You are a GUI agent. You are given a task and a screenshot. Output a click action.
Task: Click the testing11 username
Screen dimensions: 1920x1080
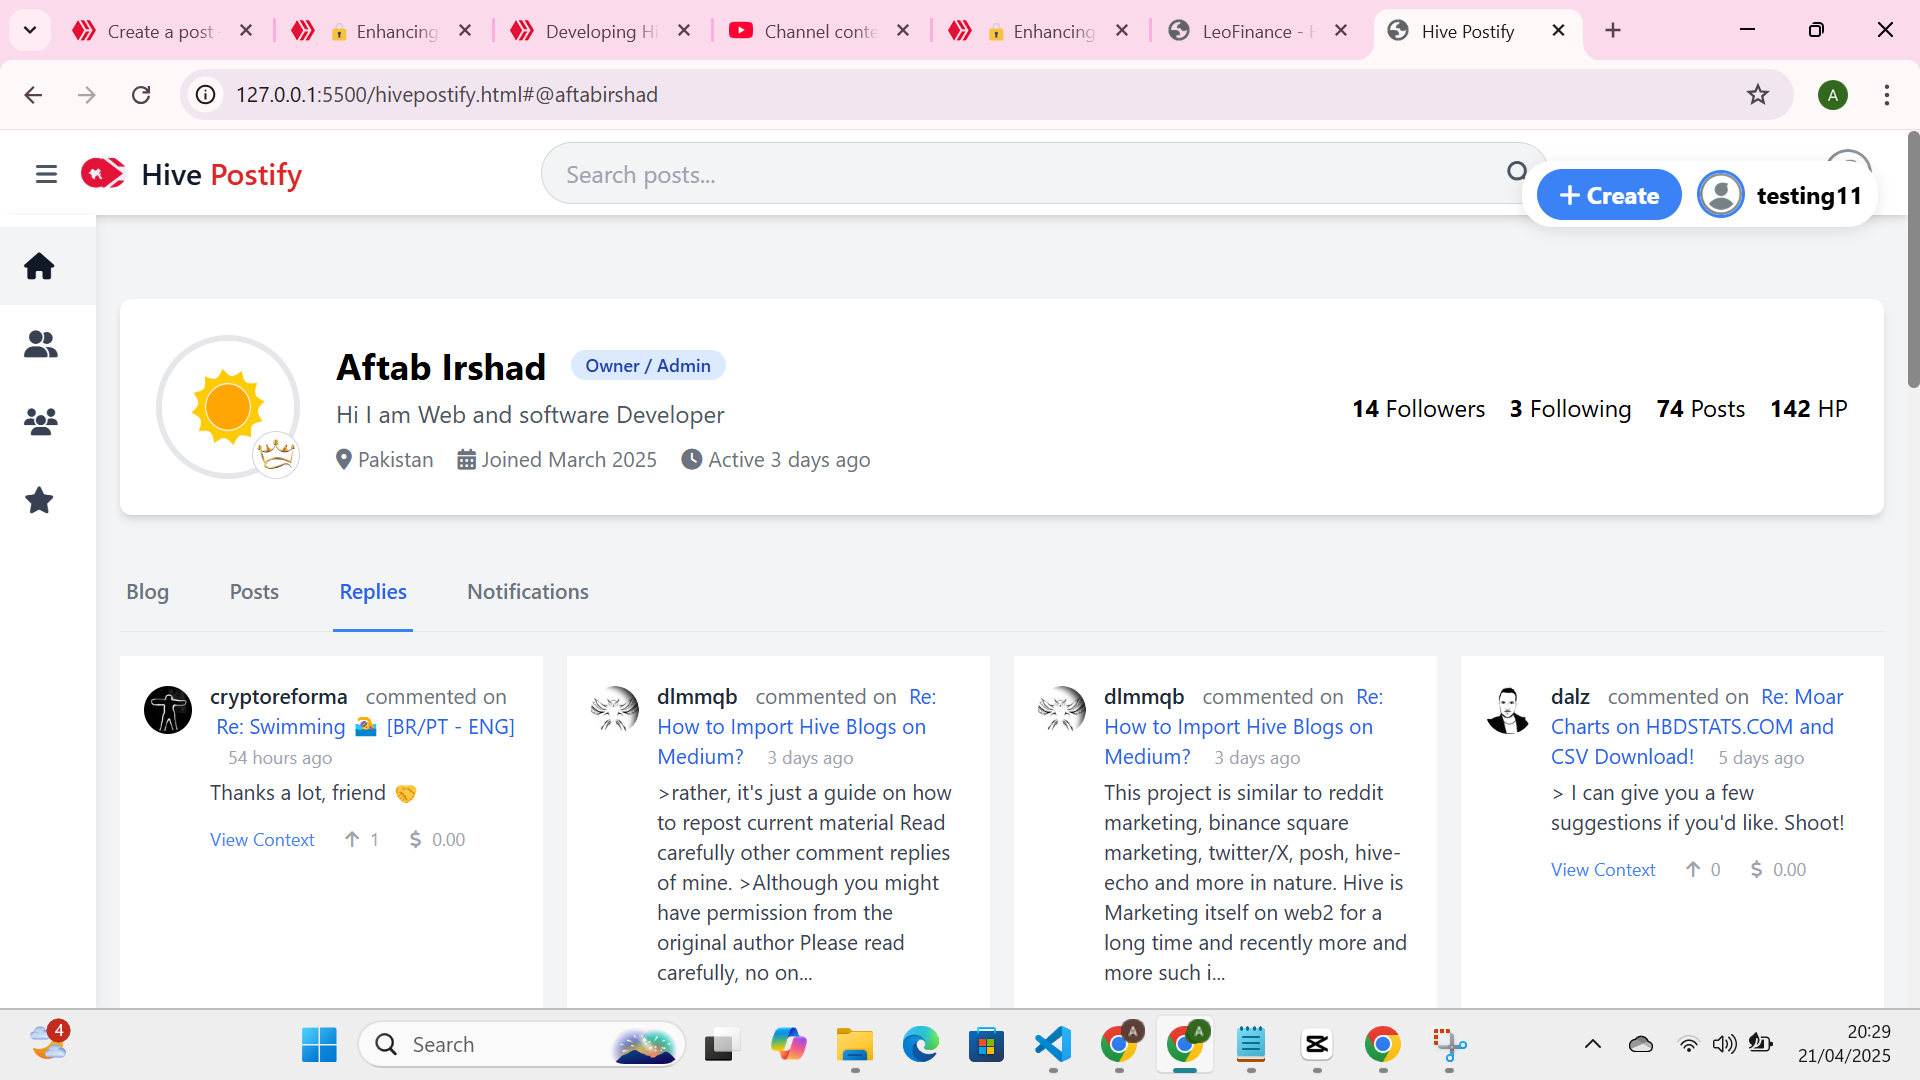[x=1809, y=196]
